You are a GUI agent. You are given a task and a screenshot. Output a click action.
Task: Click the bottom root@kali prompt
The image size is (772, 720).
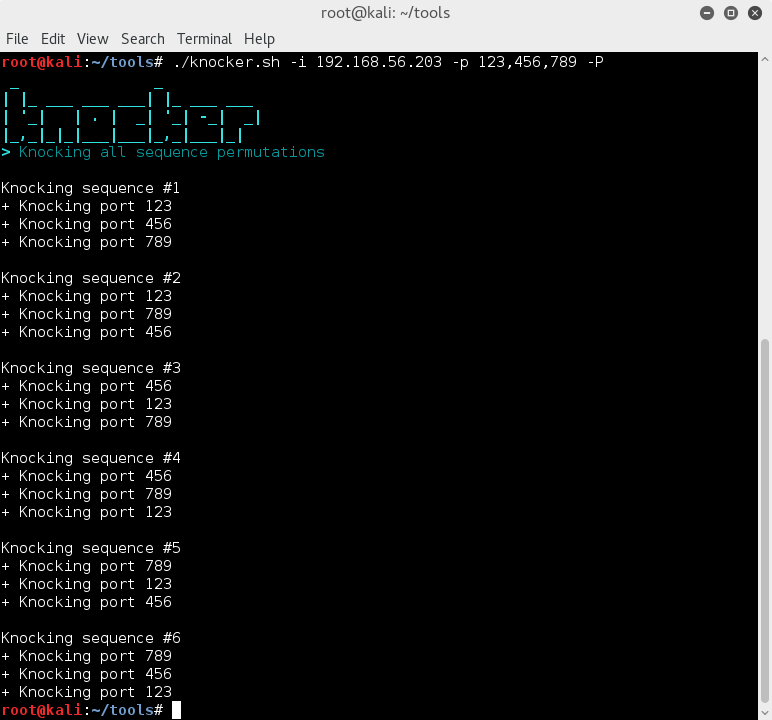pos(82,710)
